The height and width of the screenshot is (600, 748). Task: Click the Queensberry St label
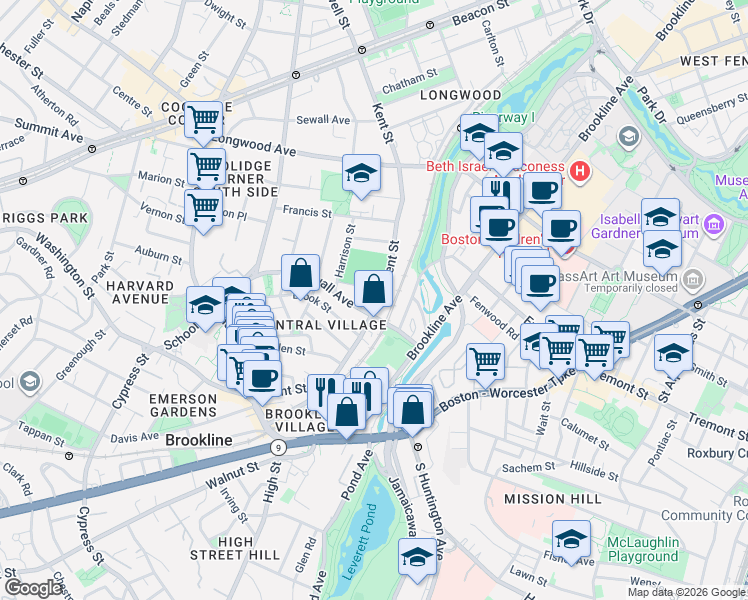pos(712,108)
